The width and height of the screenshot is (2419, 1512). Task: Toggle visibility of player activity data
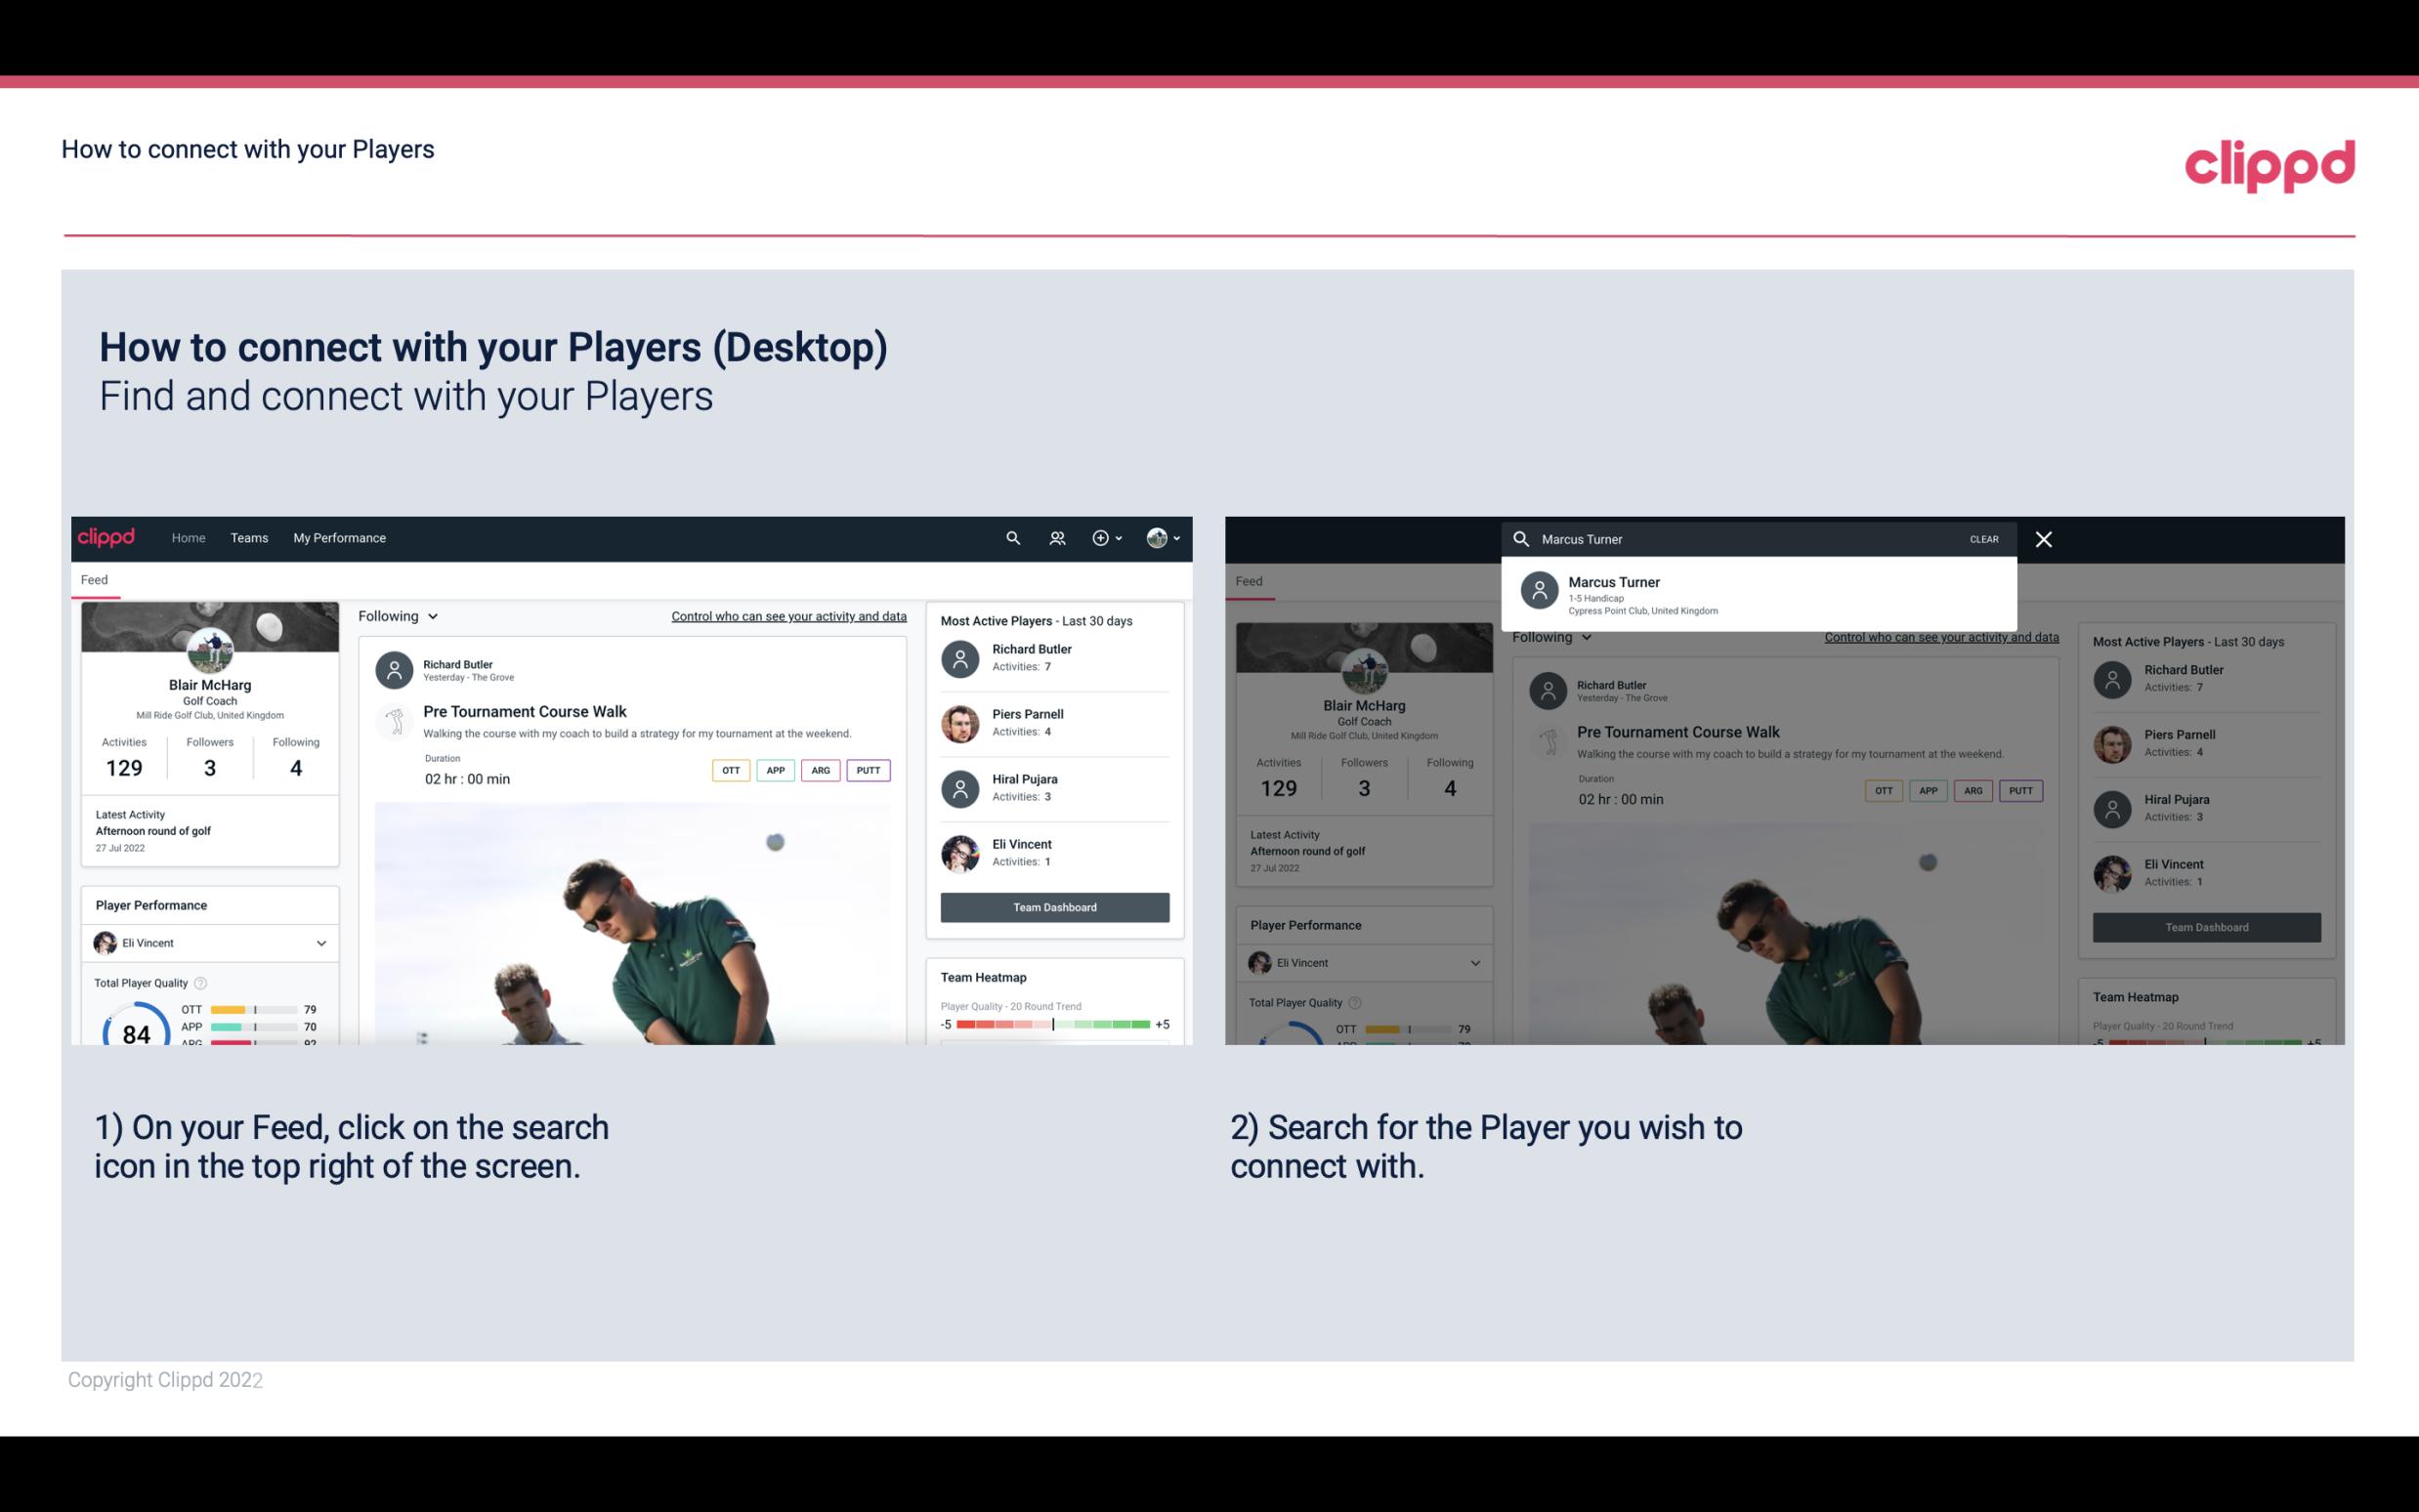coord(787,615)
